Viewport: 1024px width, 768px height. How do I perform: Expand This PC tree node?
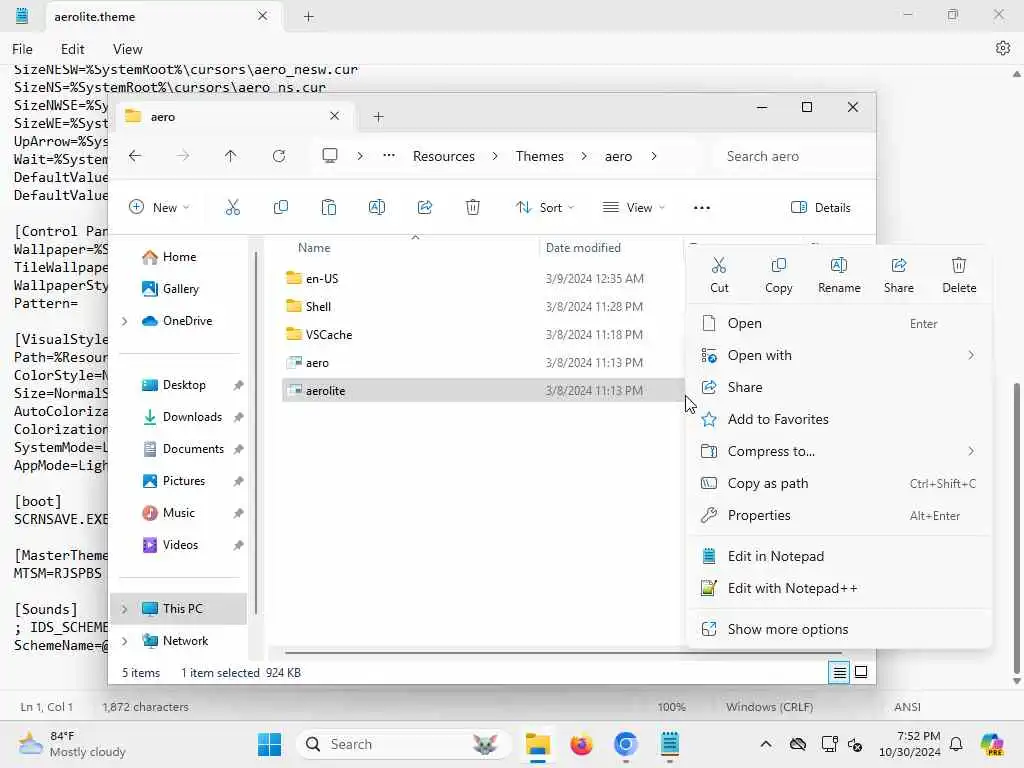(125, 609)
